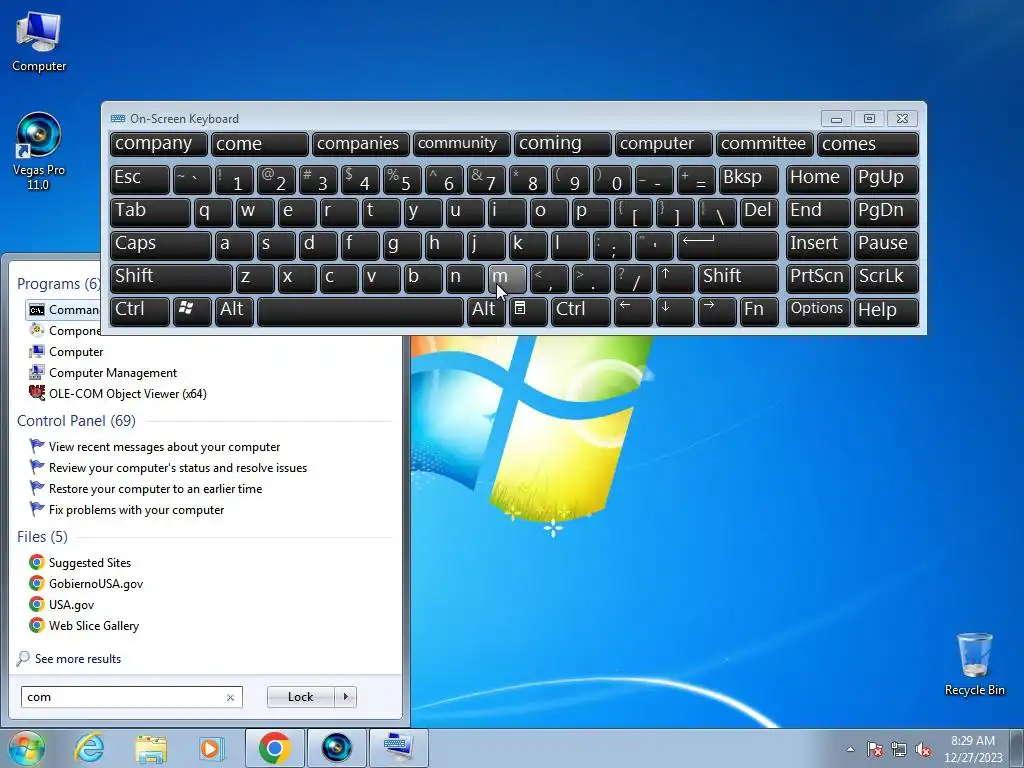
Task: Click the network tray icon
Action: pos(899,749)
